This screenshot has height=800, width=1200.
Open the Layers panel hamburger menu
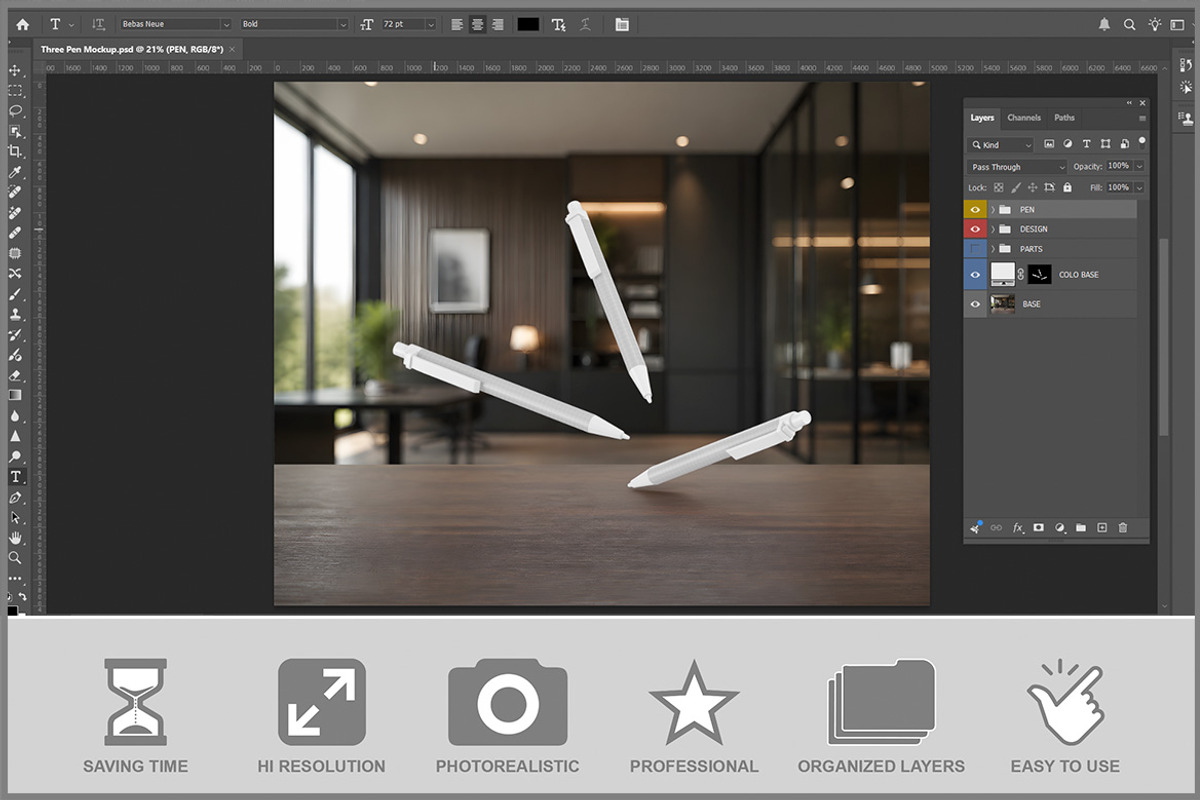coord(1142,118)
